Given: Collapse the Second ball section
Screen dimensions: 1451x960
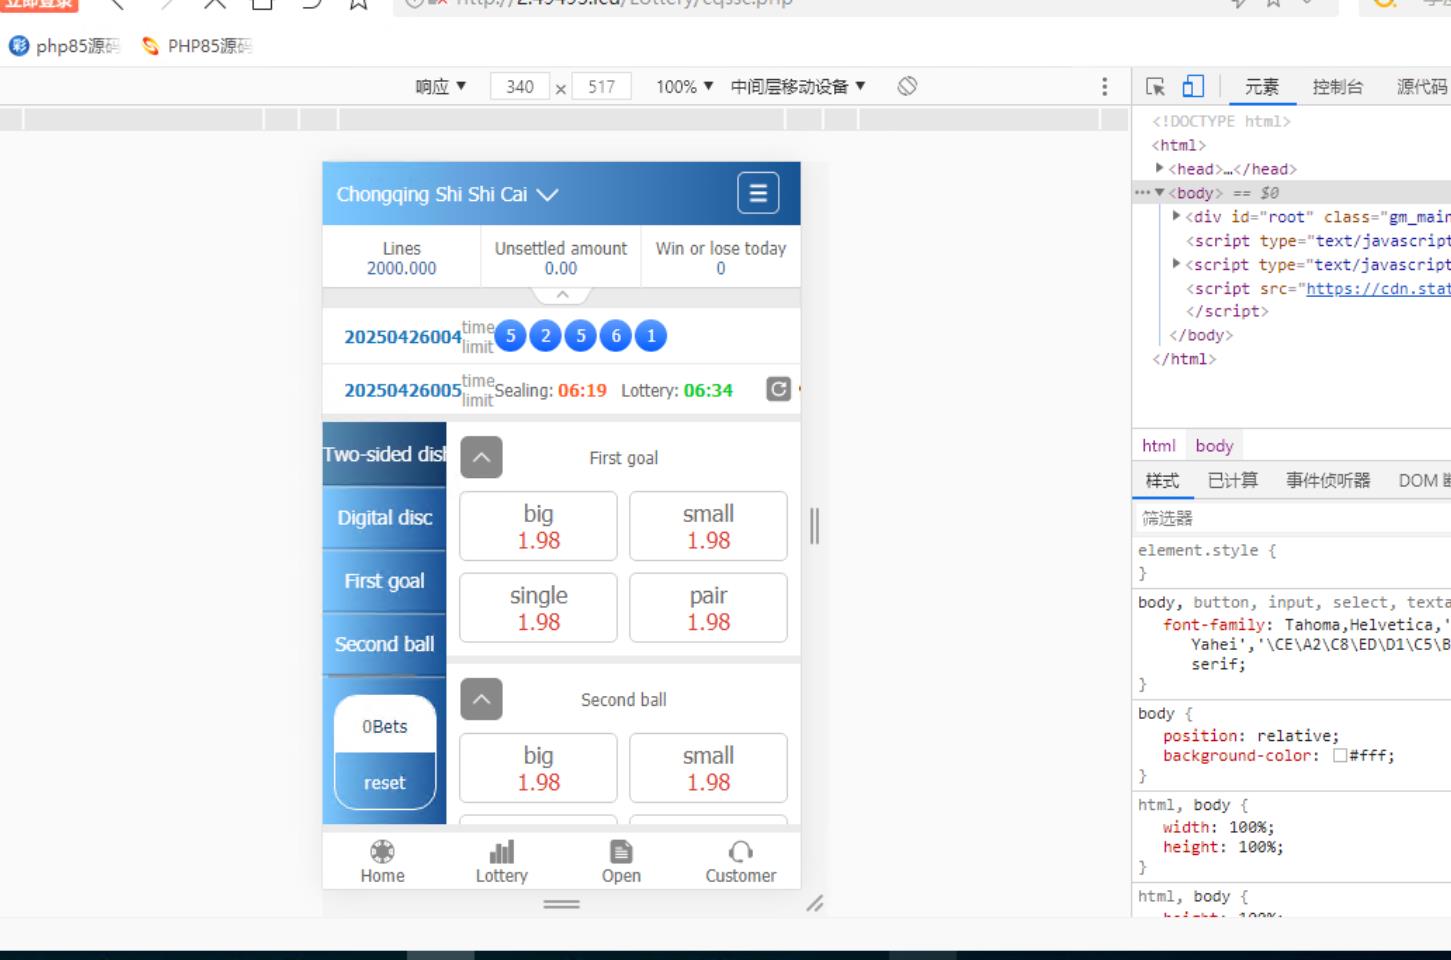Looking at the screenshot, I should pos(481,700).
